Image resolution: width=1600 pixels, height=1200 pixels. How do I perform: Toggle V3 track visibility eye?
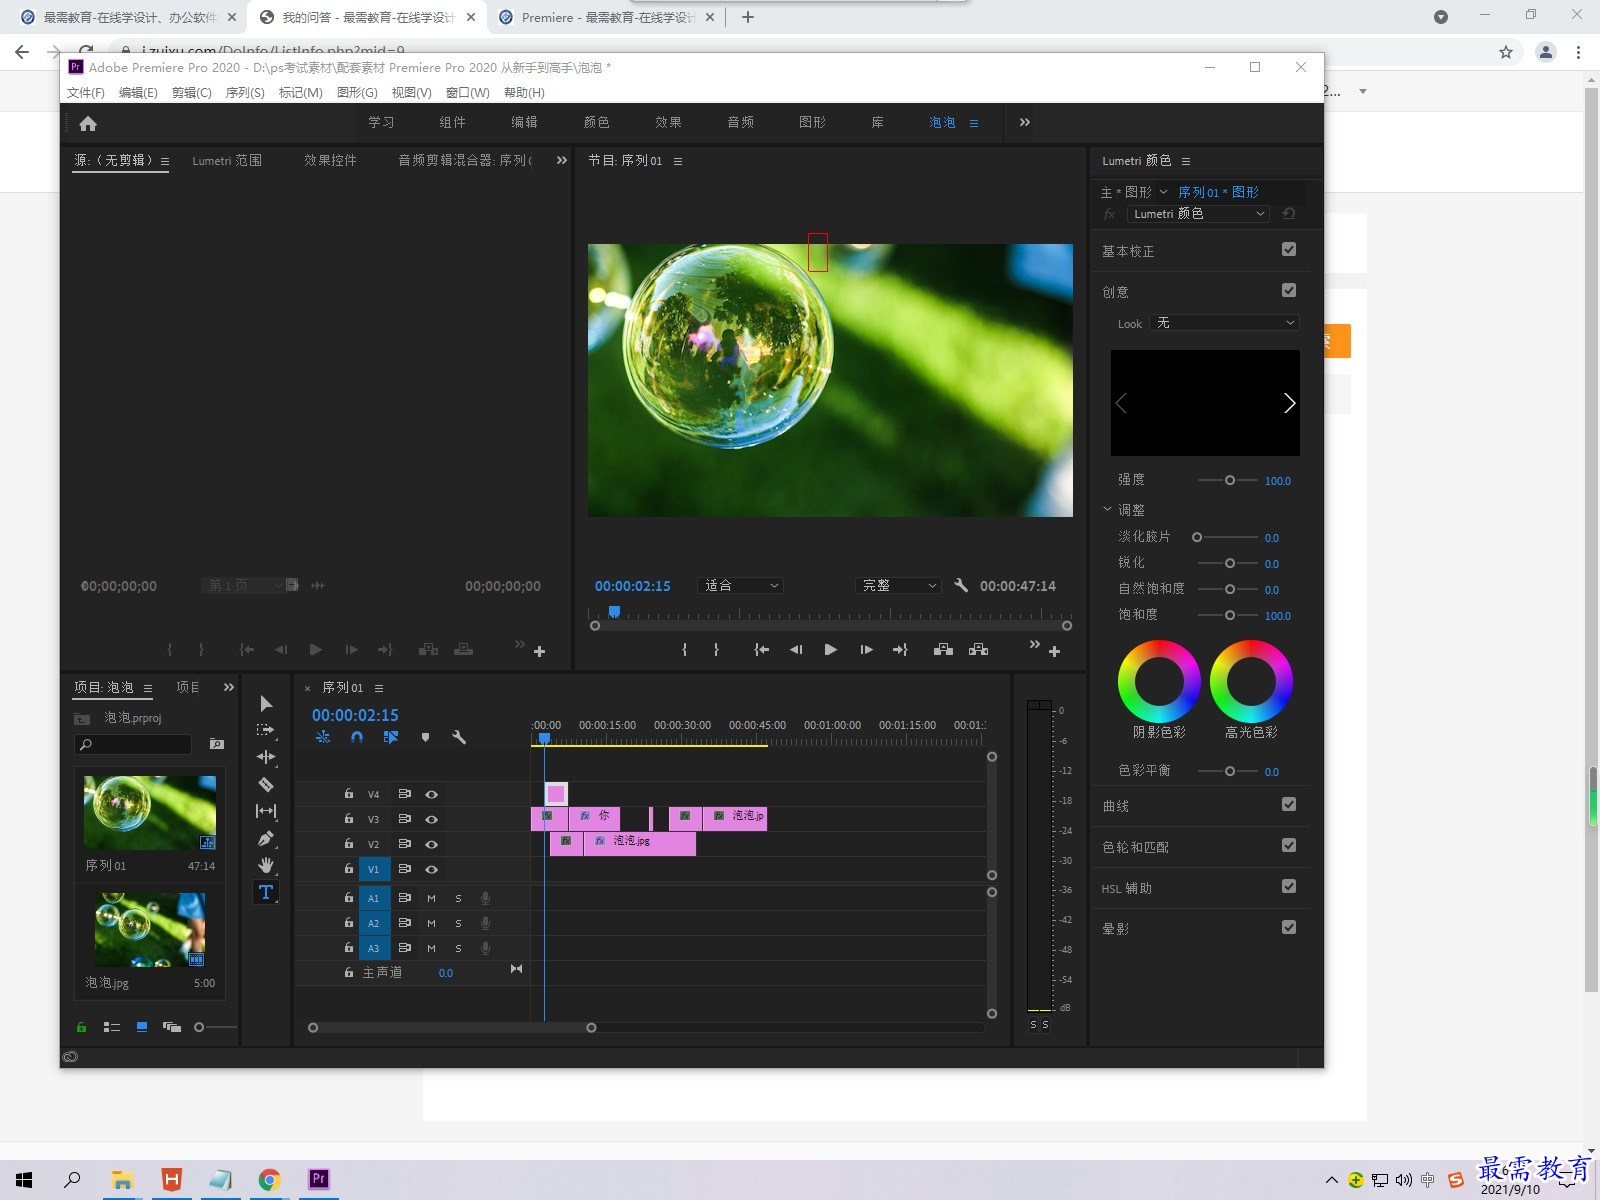click(x=432, y=819)
